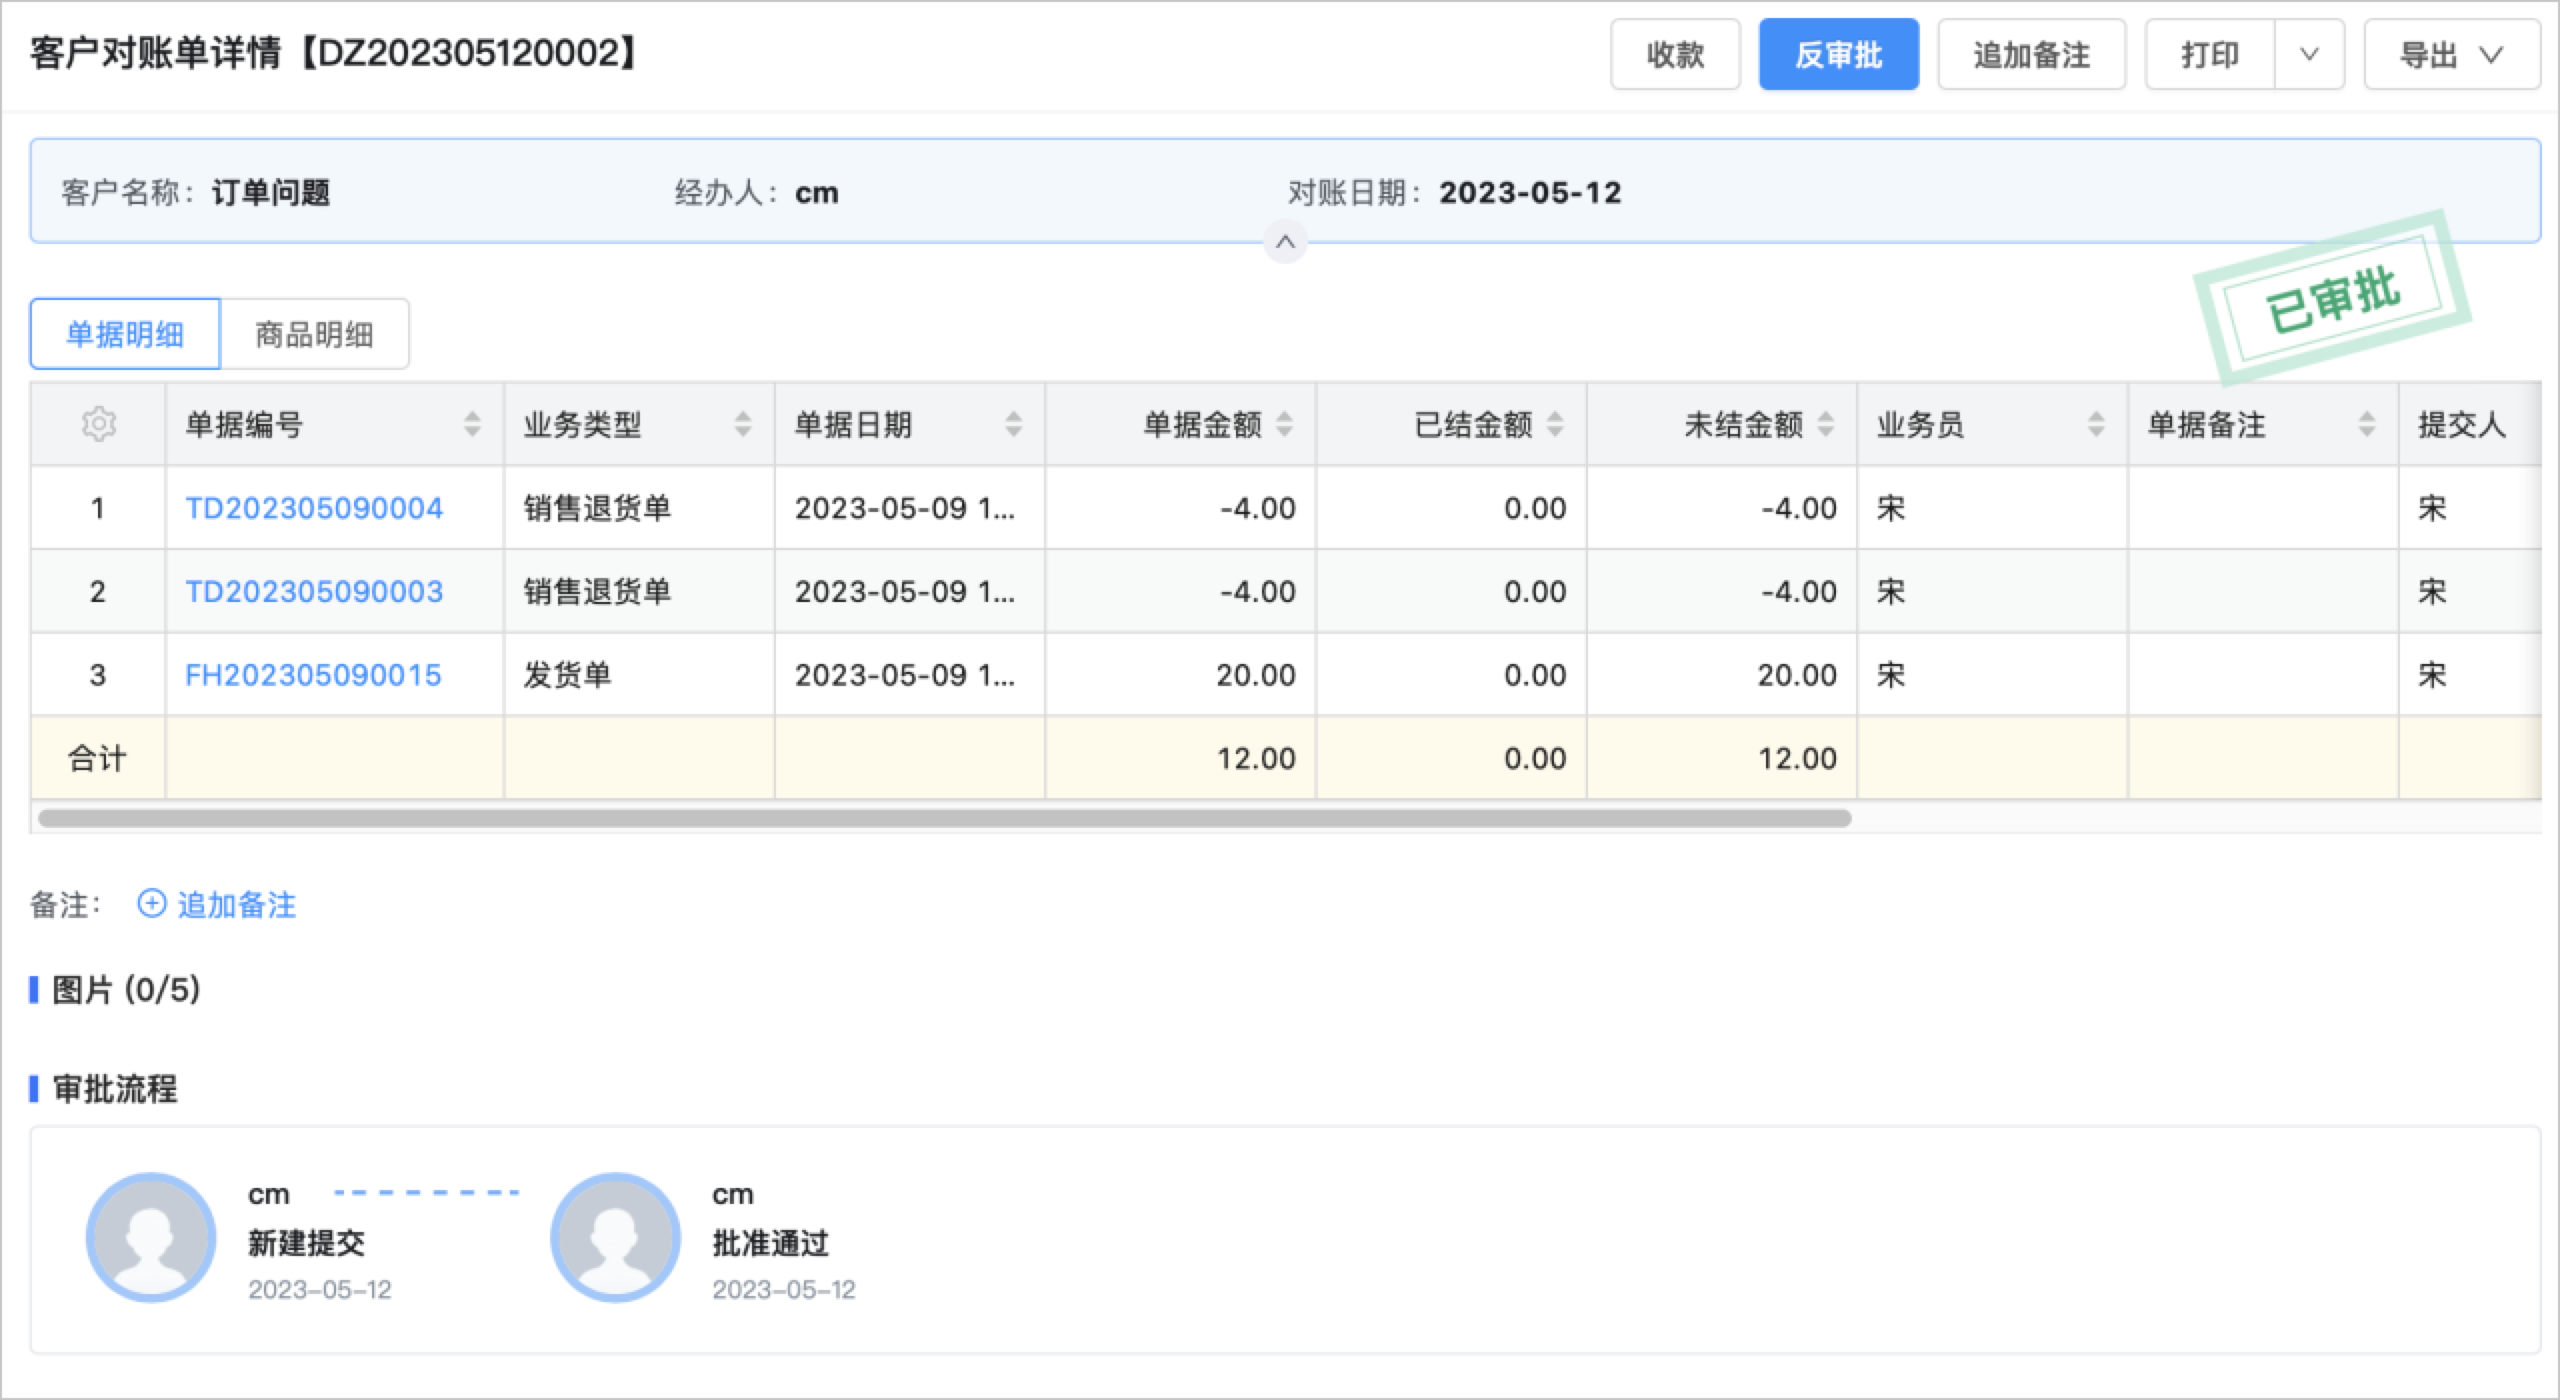Sort by 未结金额 column arrows
Viewport: 2560px width, 1400px height.
1825,424
